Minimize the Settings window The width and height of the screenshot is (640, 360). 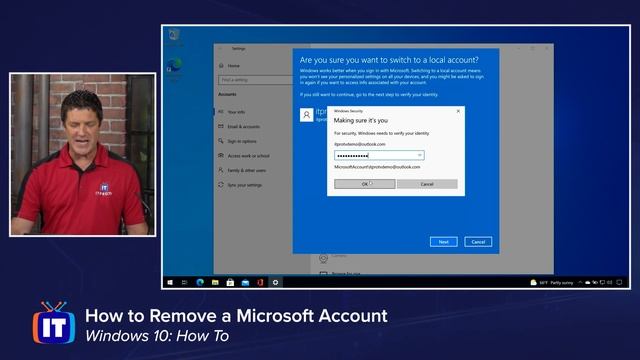tap(518, 49)
